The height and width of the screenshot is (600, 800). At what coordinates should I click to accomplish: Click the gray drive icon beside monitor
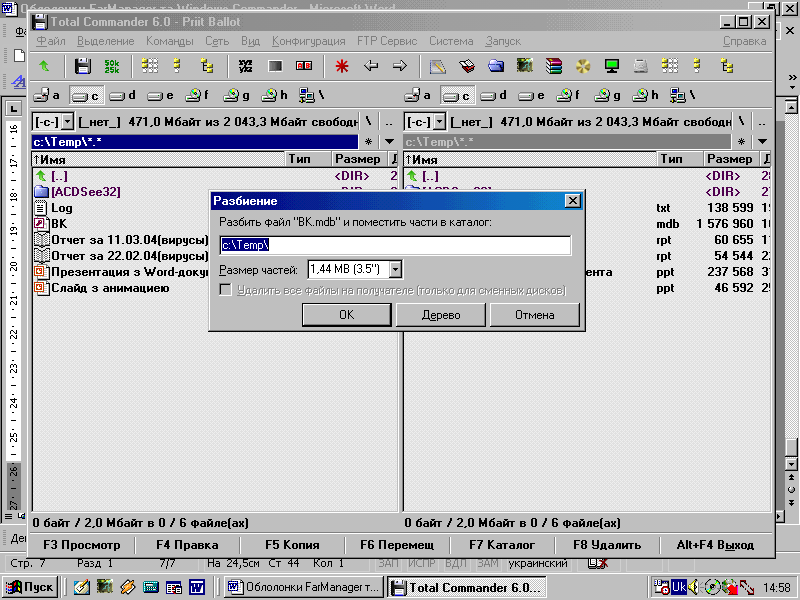pos(641,66)
